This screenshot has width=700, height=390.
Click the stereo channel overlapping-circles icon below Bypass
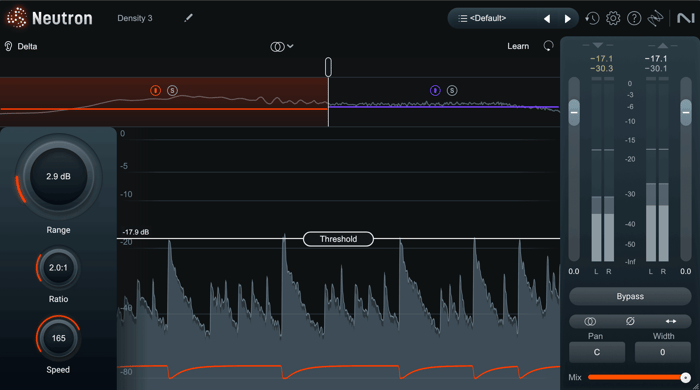(590, 321)
